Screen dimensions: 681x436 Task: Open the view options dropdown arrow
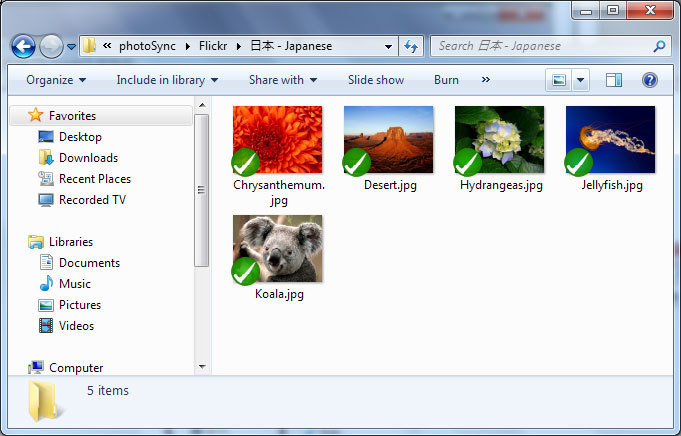tap(581, 80)
